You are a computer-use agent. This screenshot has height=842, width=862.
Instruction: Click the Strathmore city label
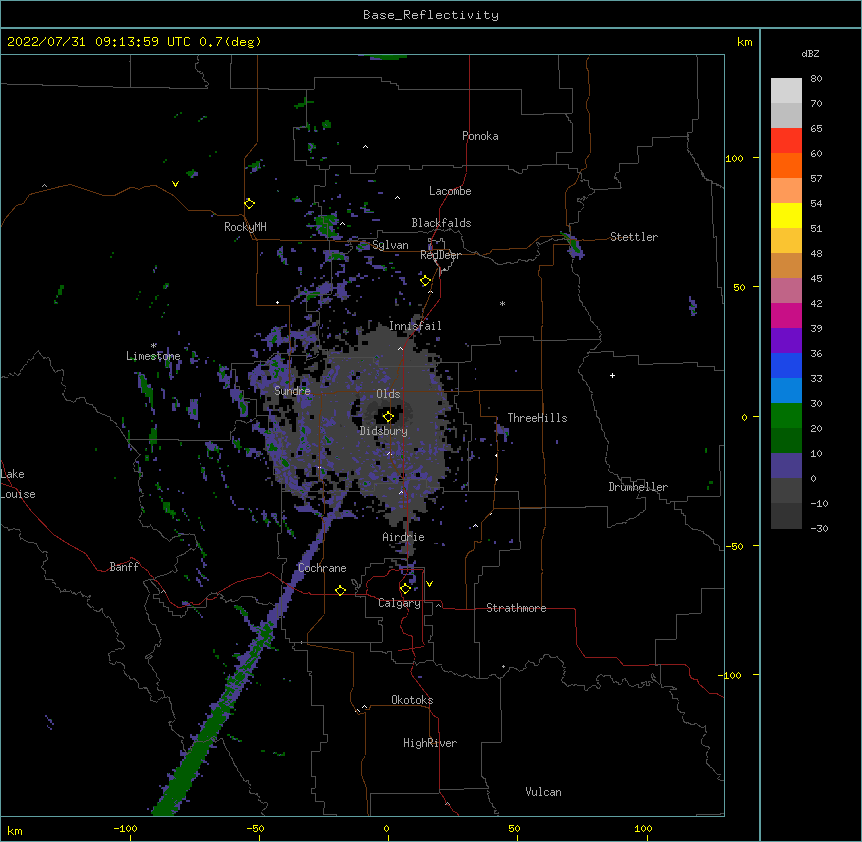(516, 608)
